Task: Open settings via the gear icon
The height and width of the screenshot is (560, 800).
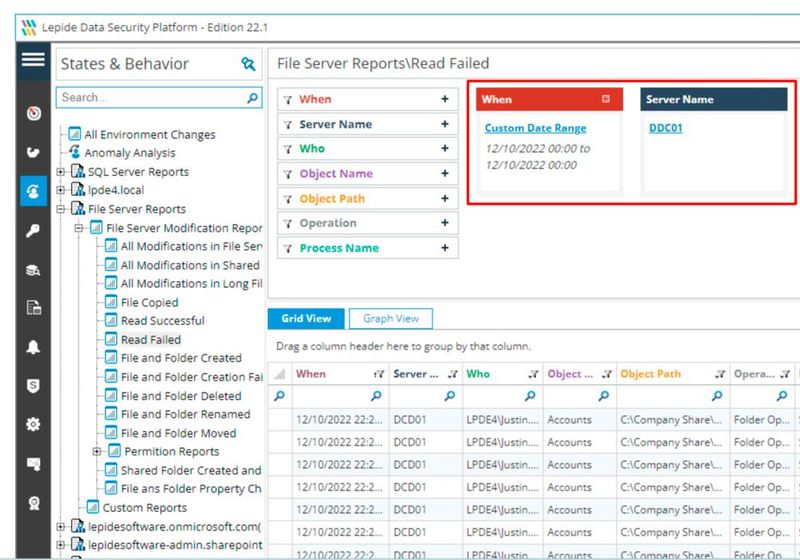Action: [33, 425]
